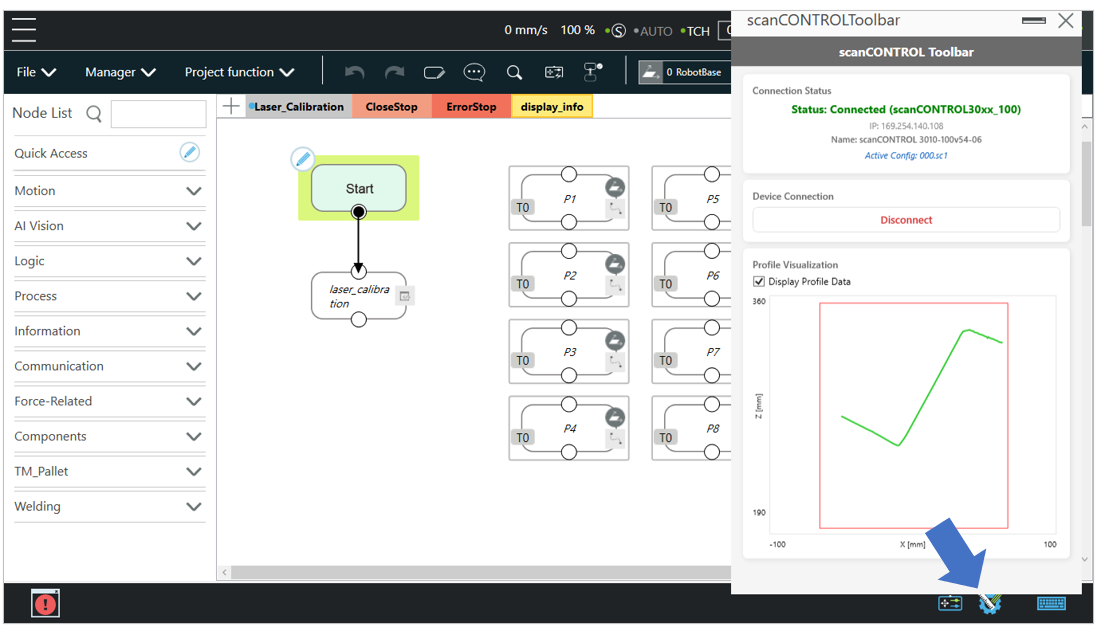Open the hamburger main menu
The height and width of the screenshot is (629, 1097).
coord(24,30)
